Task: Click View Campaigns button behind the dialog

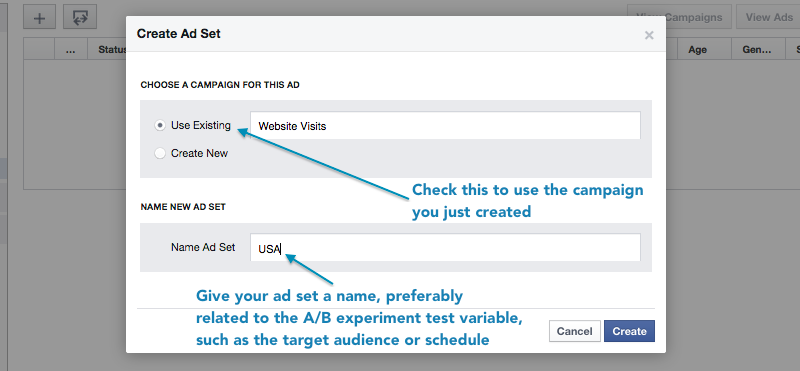Action: tap(679, 17)
